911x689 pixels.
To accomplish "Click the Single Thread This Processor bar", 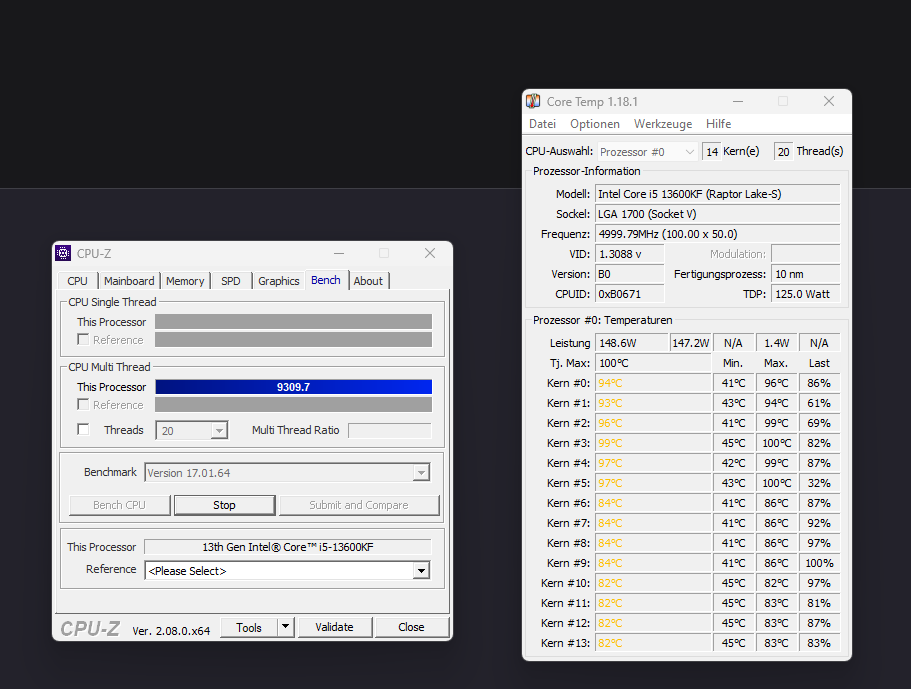I will (293, 321).
